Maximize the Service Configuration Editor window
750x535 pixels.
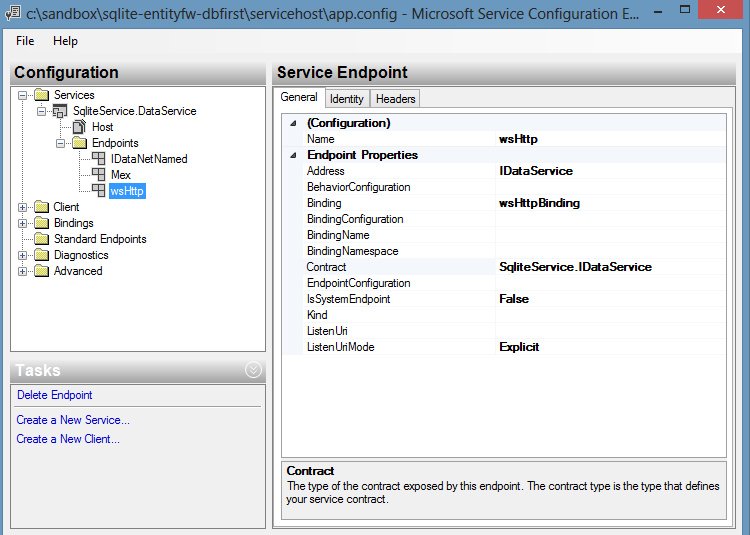pyautogui.click(x=685, y=10)
